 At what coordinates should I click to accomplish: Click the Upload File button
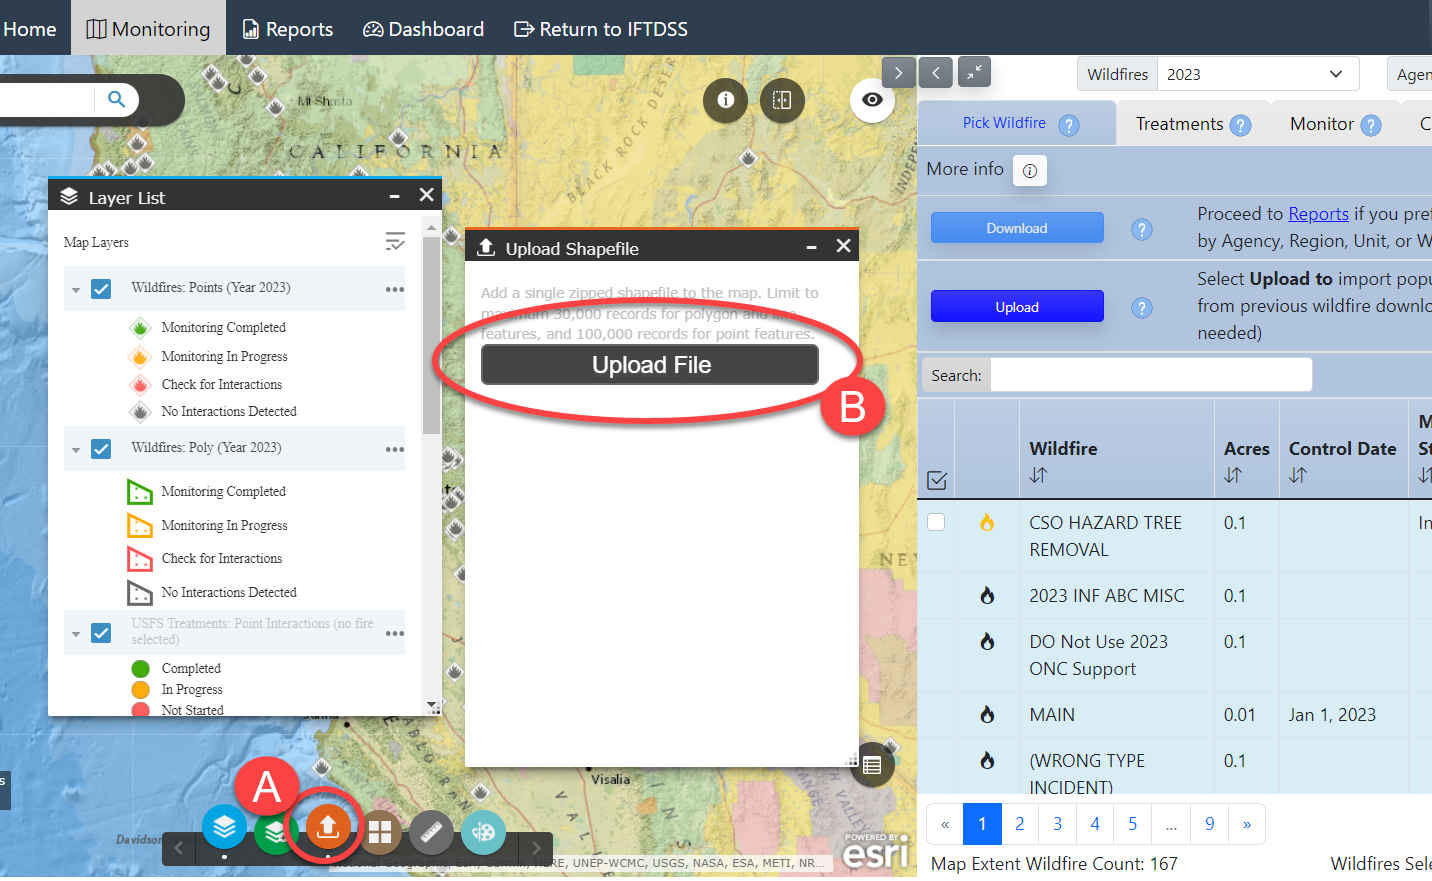[x=650, y=365]
